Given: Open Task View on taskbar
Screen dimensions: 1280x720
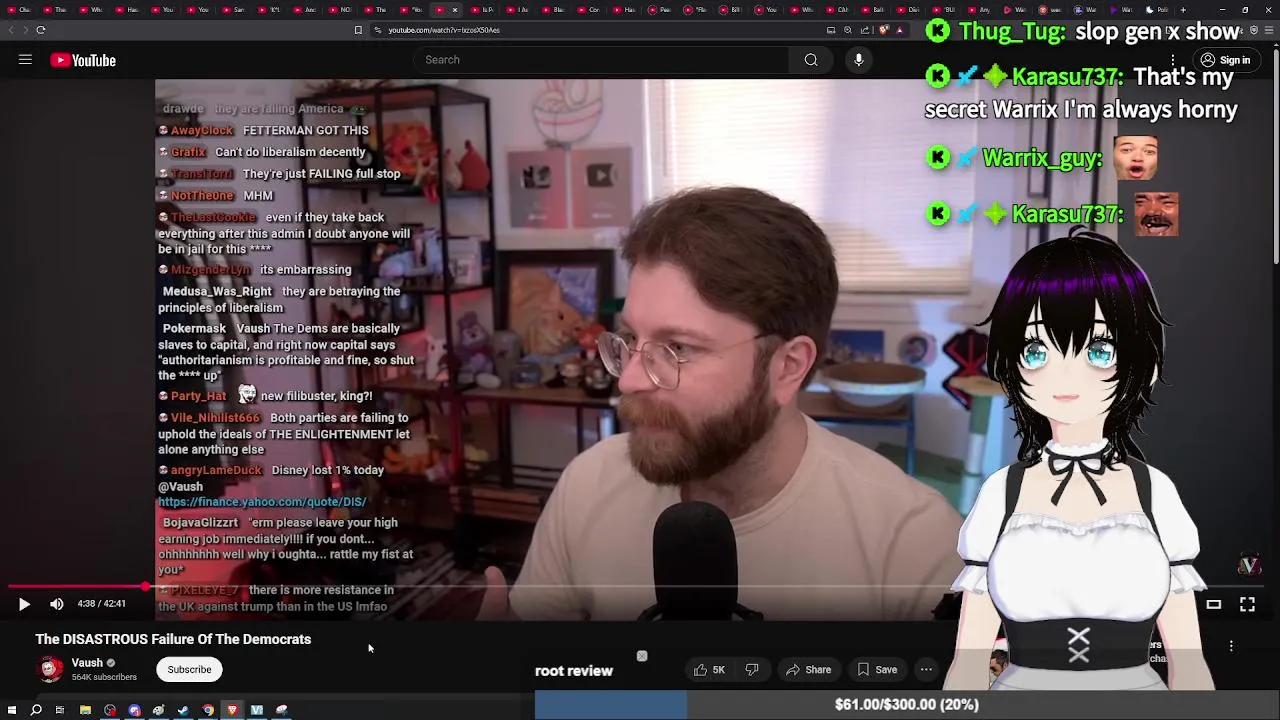Looking at the screenshot, I should coord(60,710).
